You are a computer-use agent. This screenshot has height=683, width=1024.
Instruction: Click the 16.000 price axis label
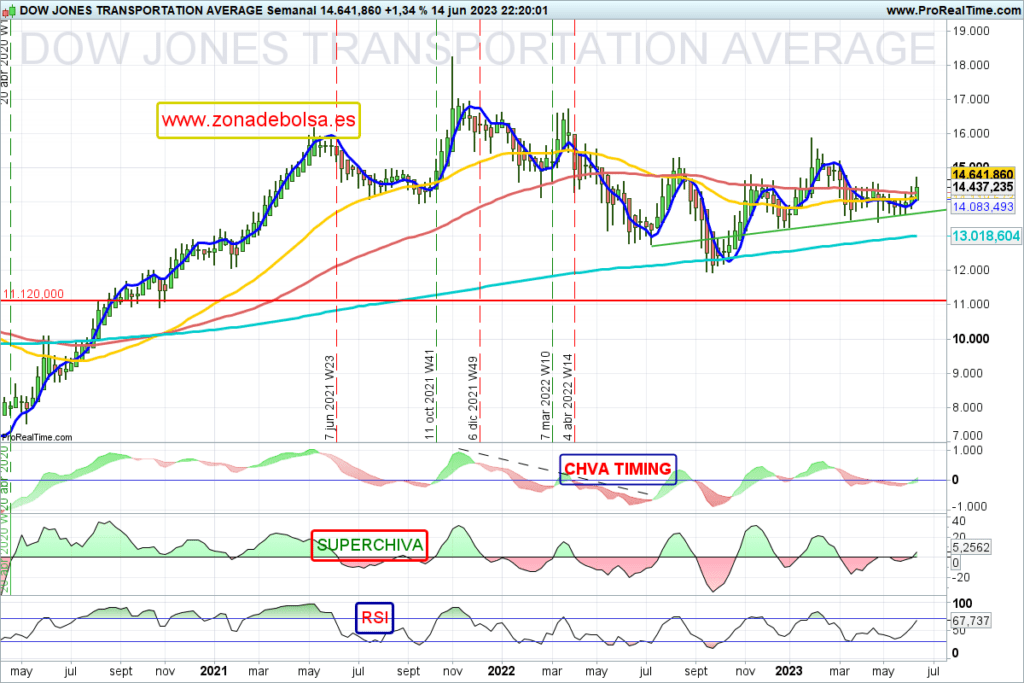point(971,133)
